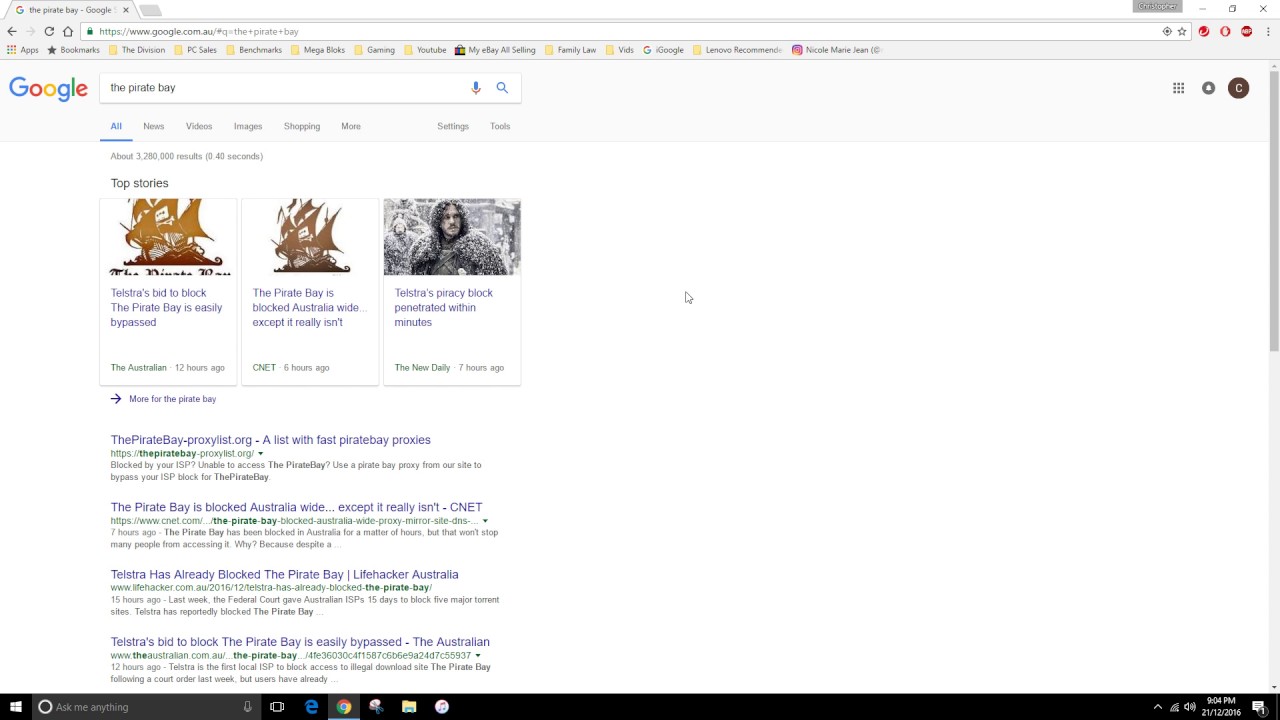Click CNET story pirate ship thumbnail
This screenshot has height=720, width=1280.
click(x=310, y=237)
